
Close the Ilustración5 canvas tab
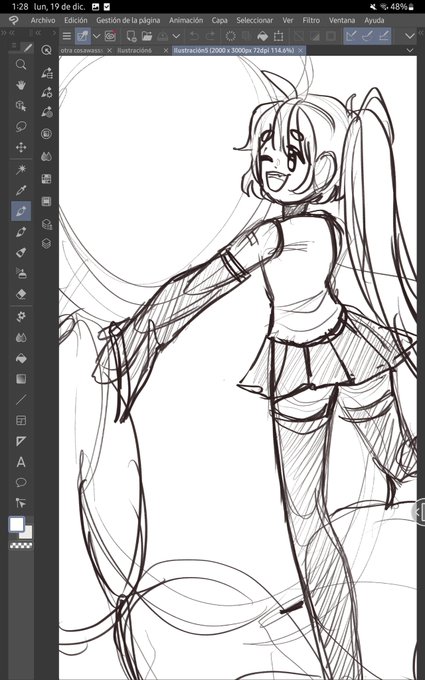tap(301, 51)
